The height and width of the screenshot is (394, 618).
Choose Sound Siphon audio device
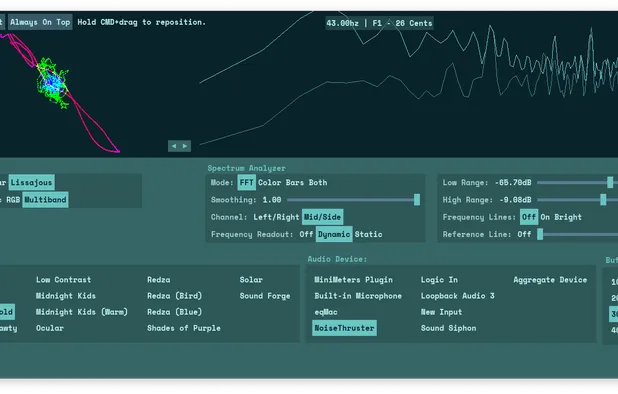449,328
